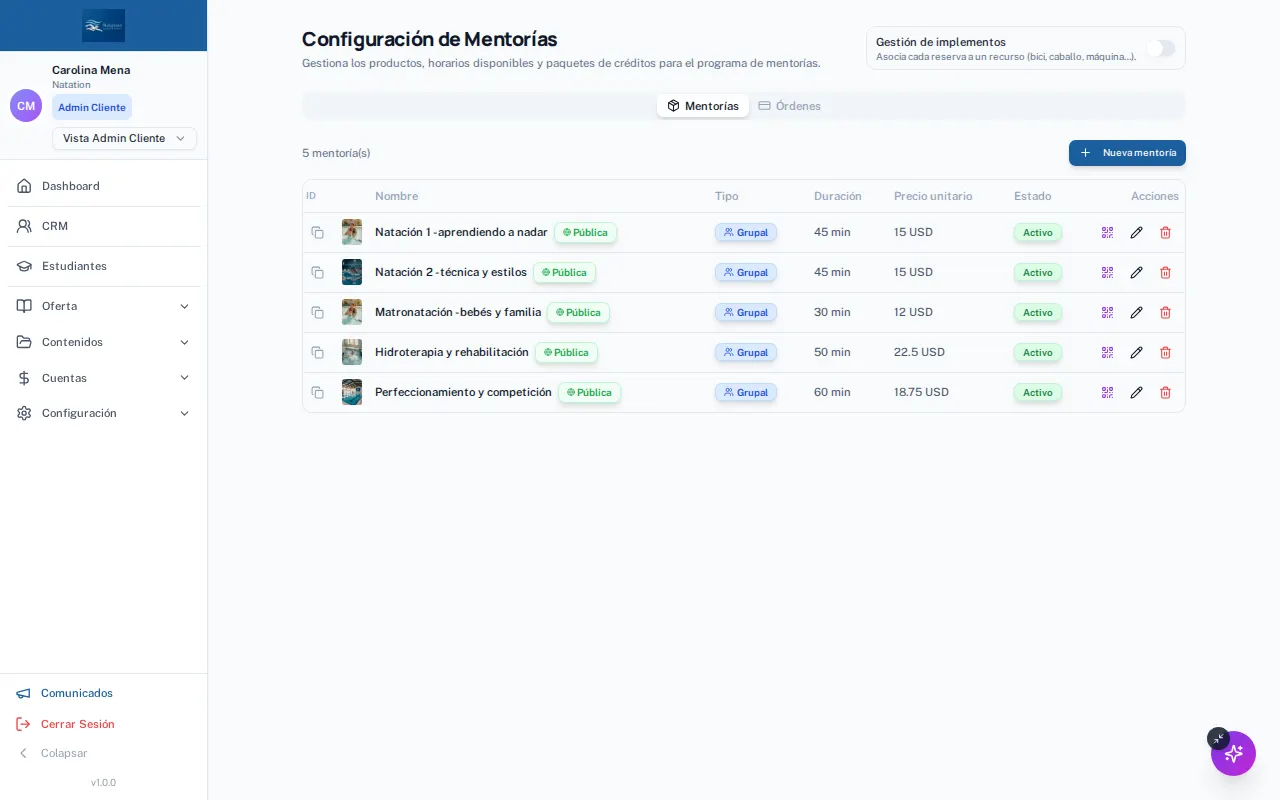Expand the Oferta sidebar section
The height and width of the screenshot is (800, 1280).
click(x=104, y=306)
